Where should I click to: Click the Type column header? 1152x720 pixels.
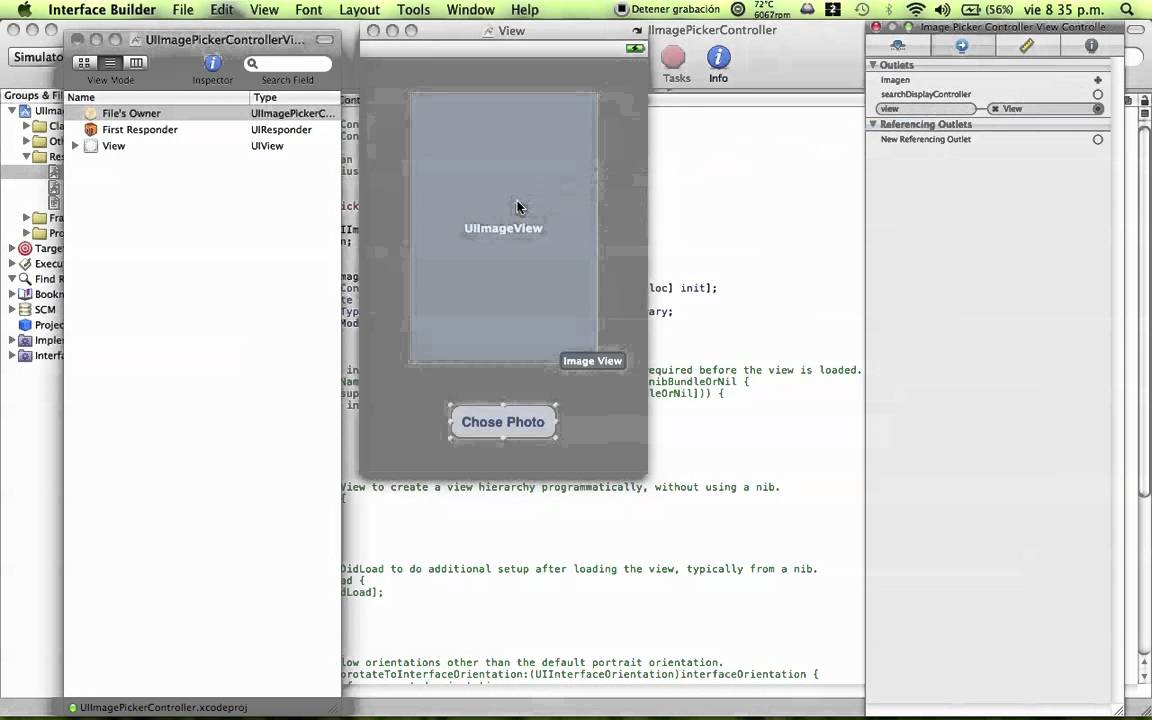point(295,97)
